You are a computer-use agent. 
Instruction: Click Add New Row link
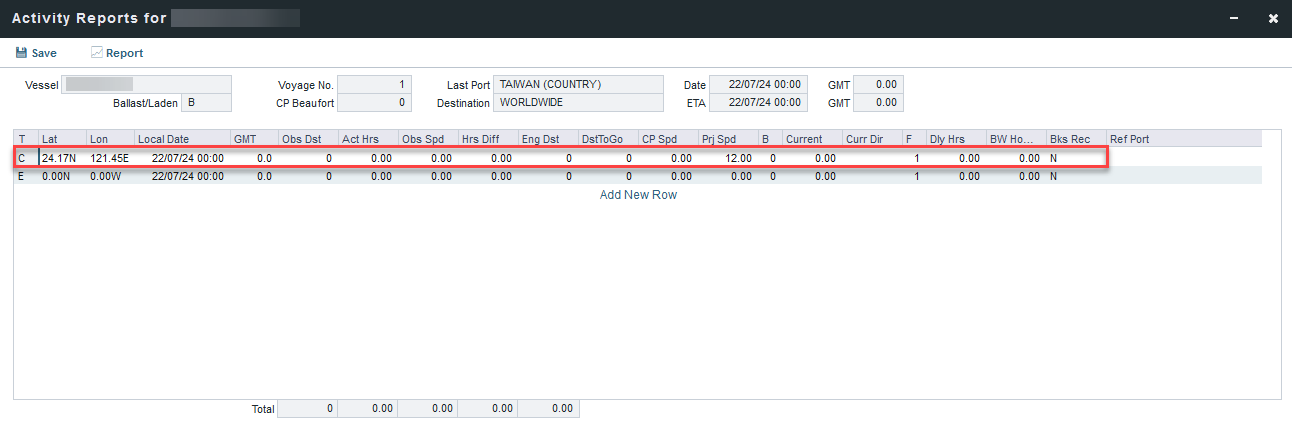[x=638, y=195]
